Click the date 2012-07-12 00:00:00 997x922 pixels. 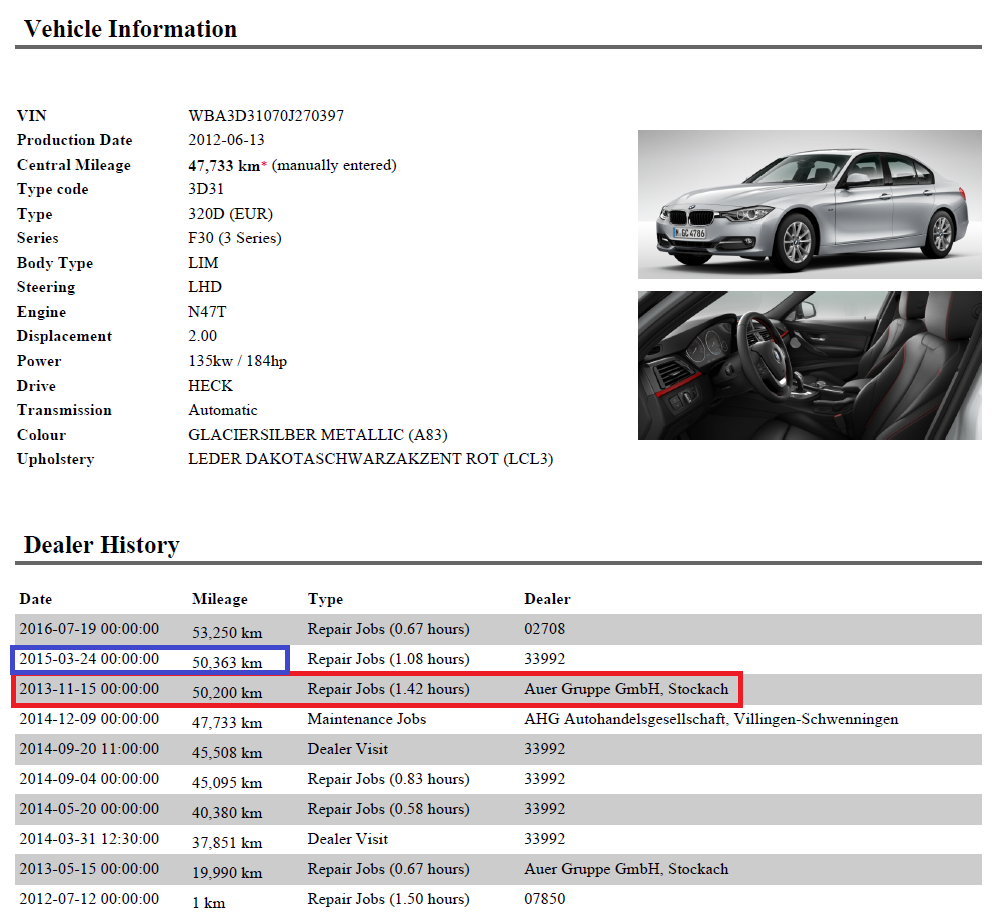point(89,899)
